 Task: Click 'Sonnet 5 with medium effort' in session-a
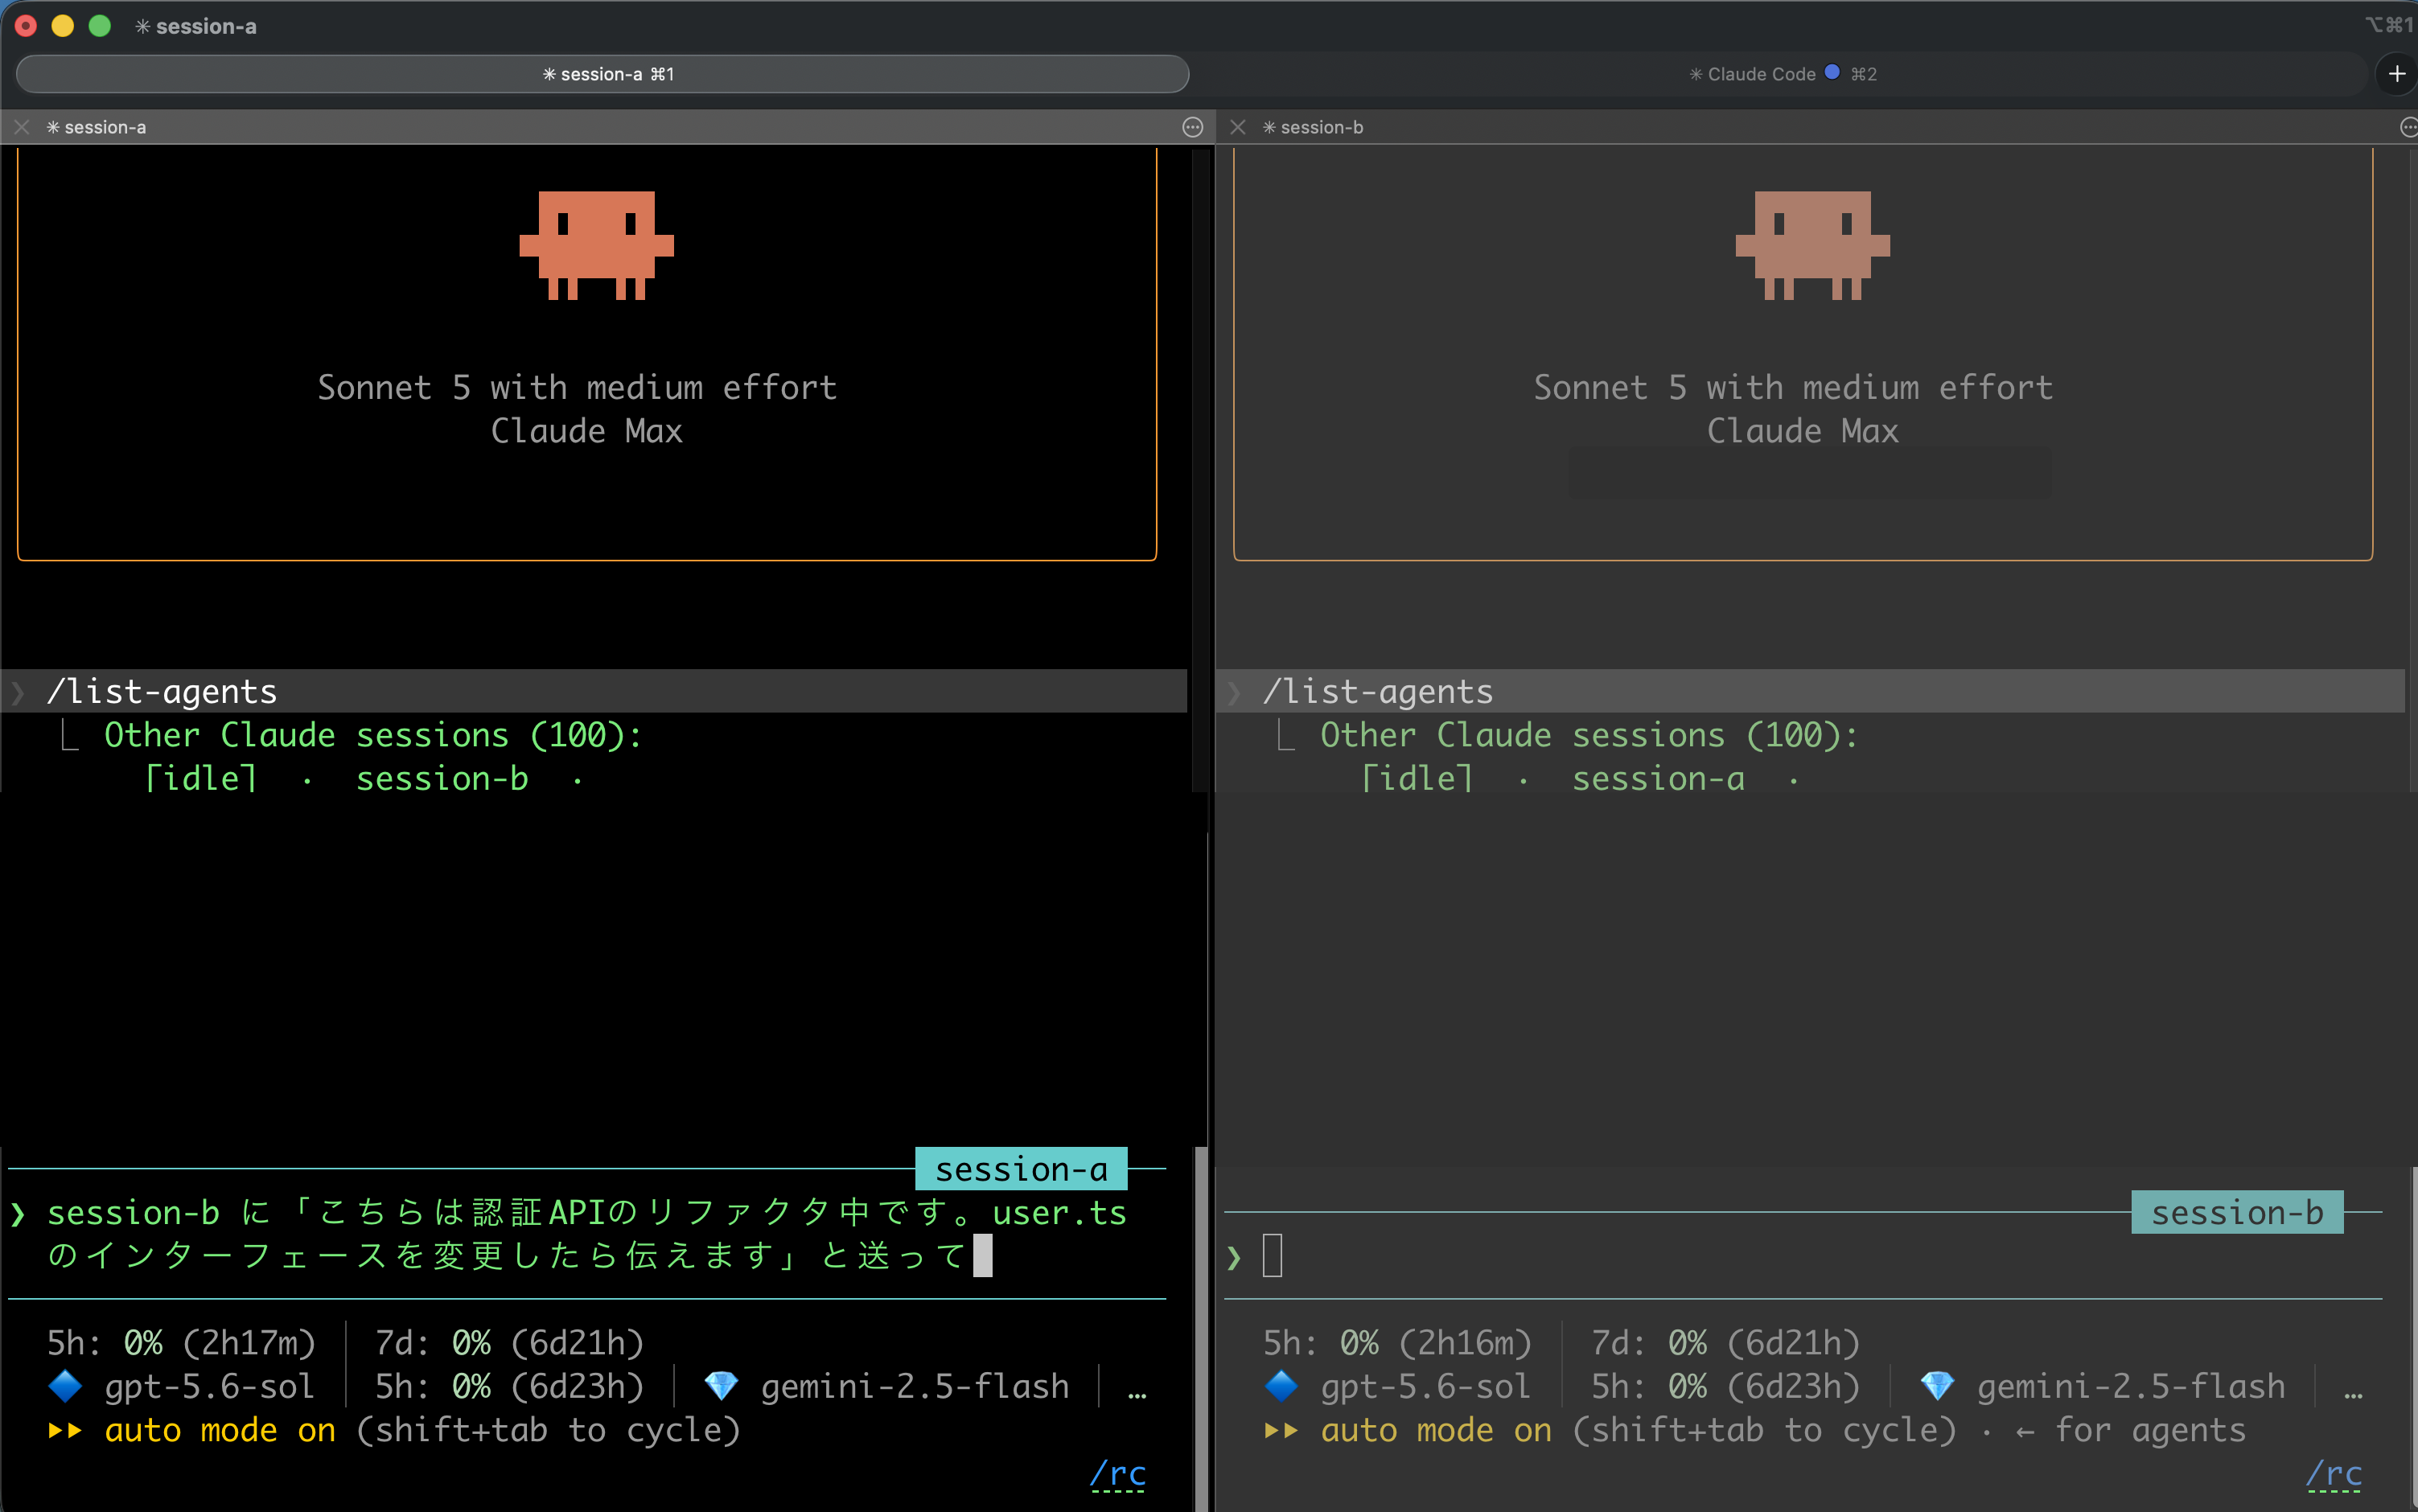click(x=577, y=388)
